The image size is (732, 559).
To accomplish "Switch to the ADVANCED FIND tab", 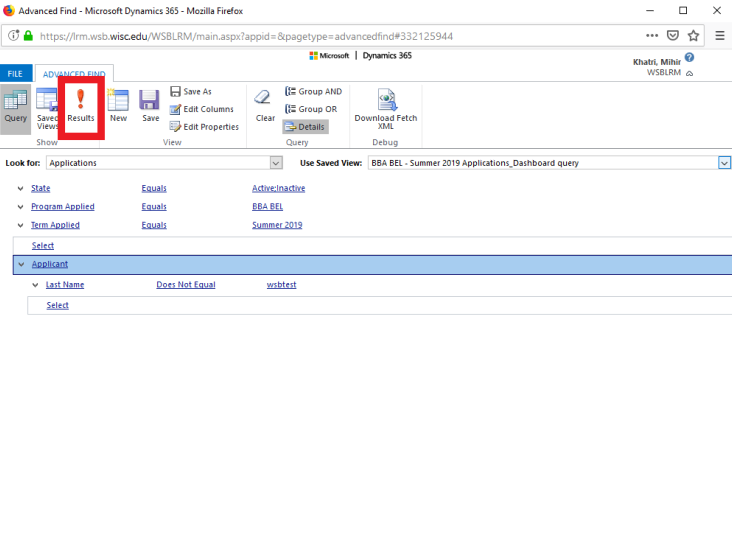I will pyautogui.click(x=75, y=74).
